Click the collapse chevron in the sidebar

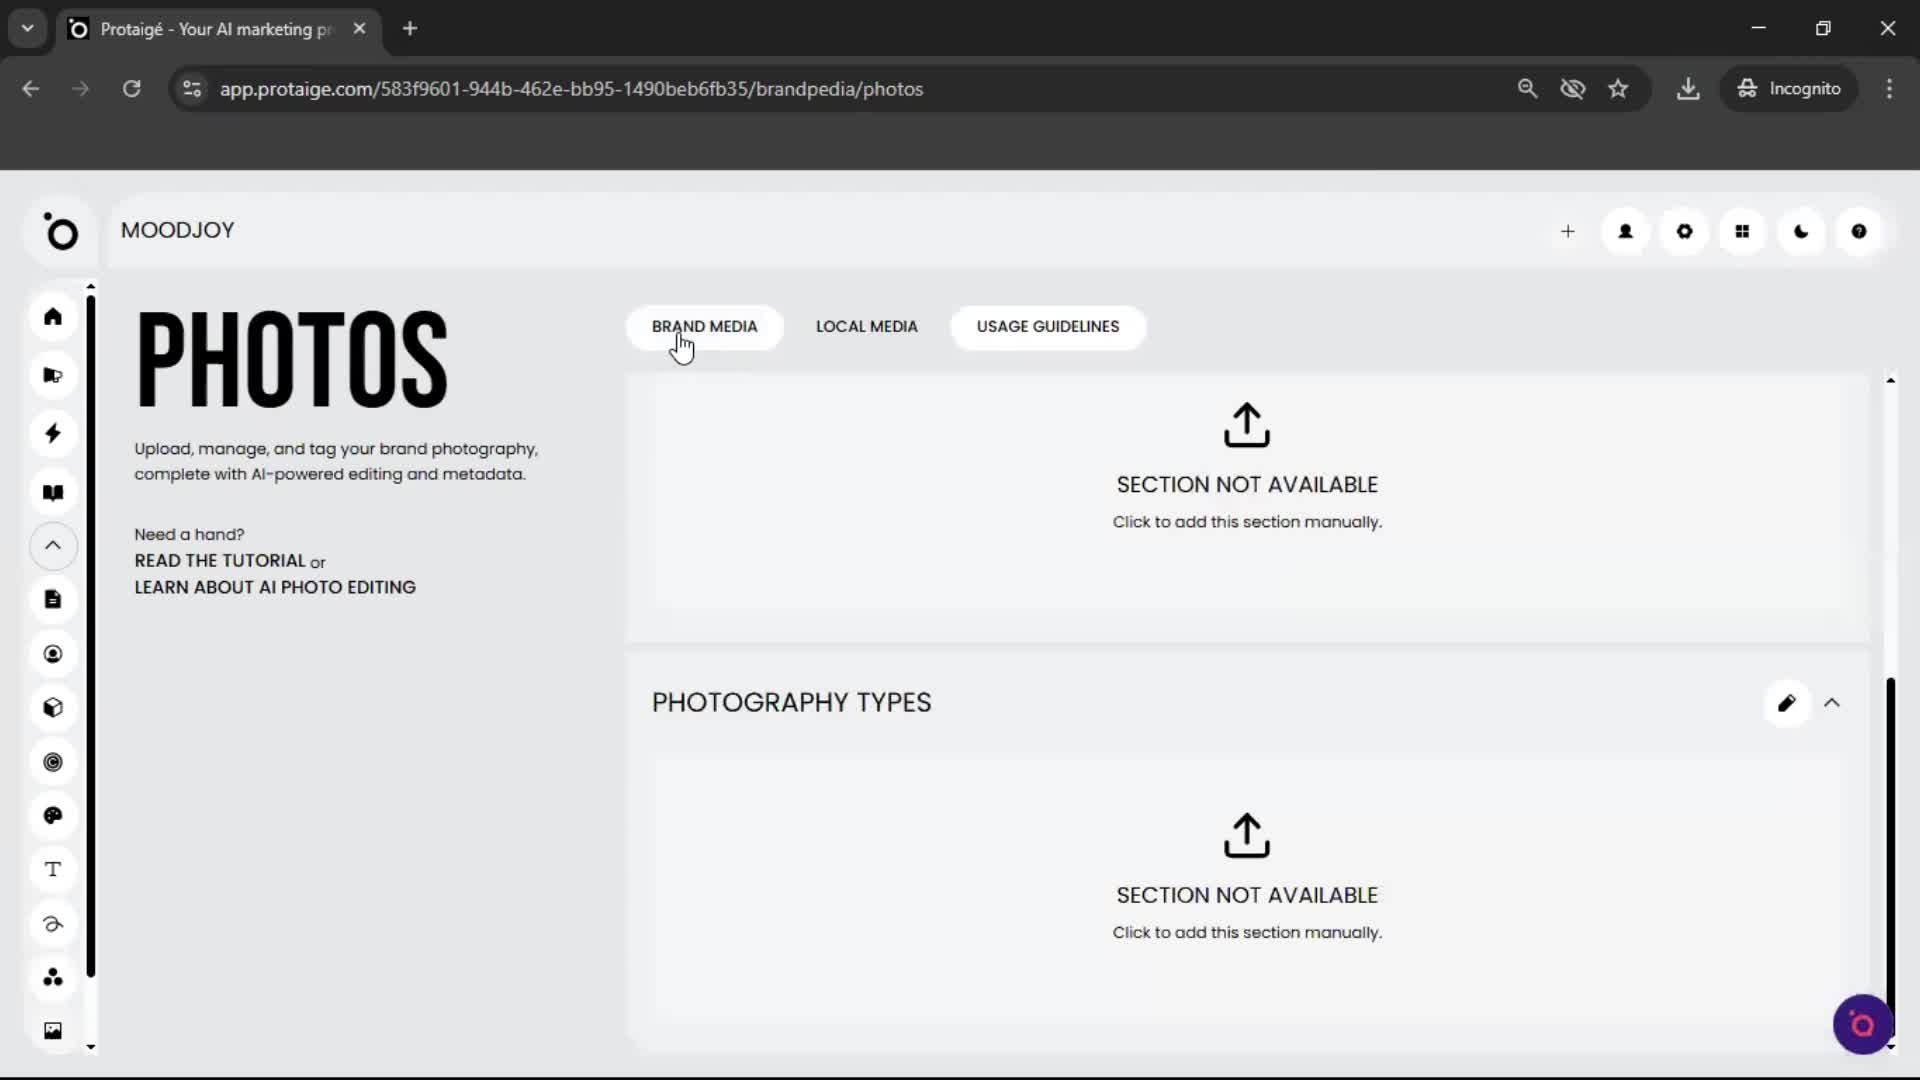point(53,546)
